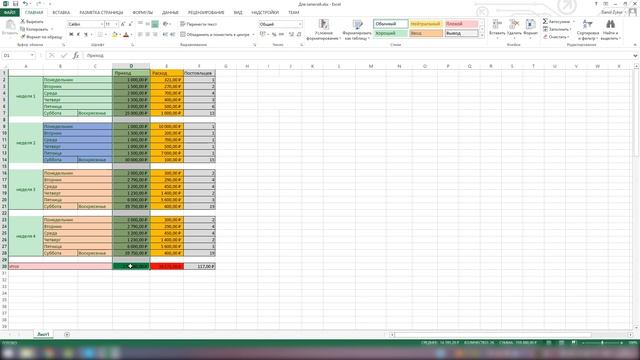Switch to the ВИД tab
The height and width of the screenshot is (360, 640).
pos(238,12)
